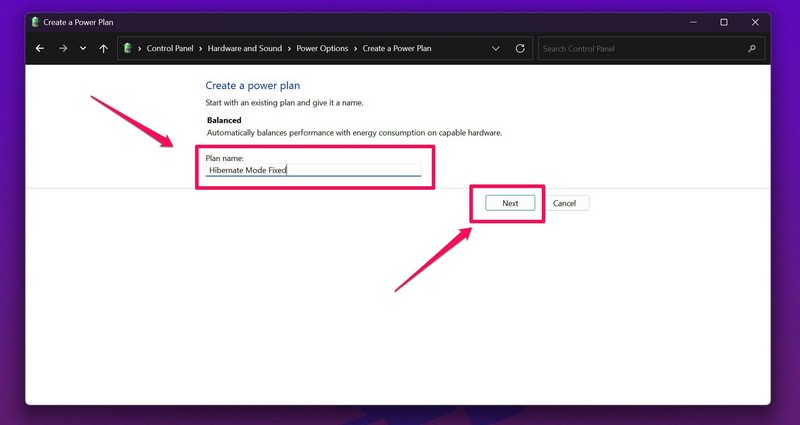Click the power icon in address bar

pos(128,48)
